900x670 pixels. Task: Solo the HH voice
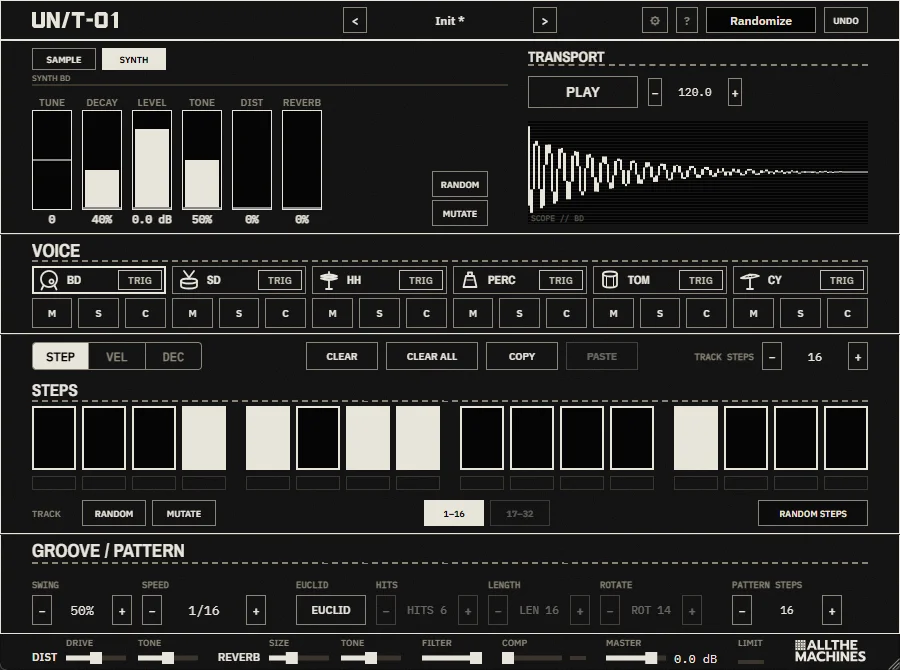point(379,313)
